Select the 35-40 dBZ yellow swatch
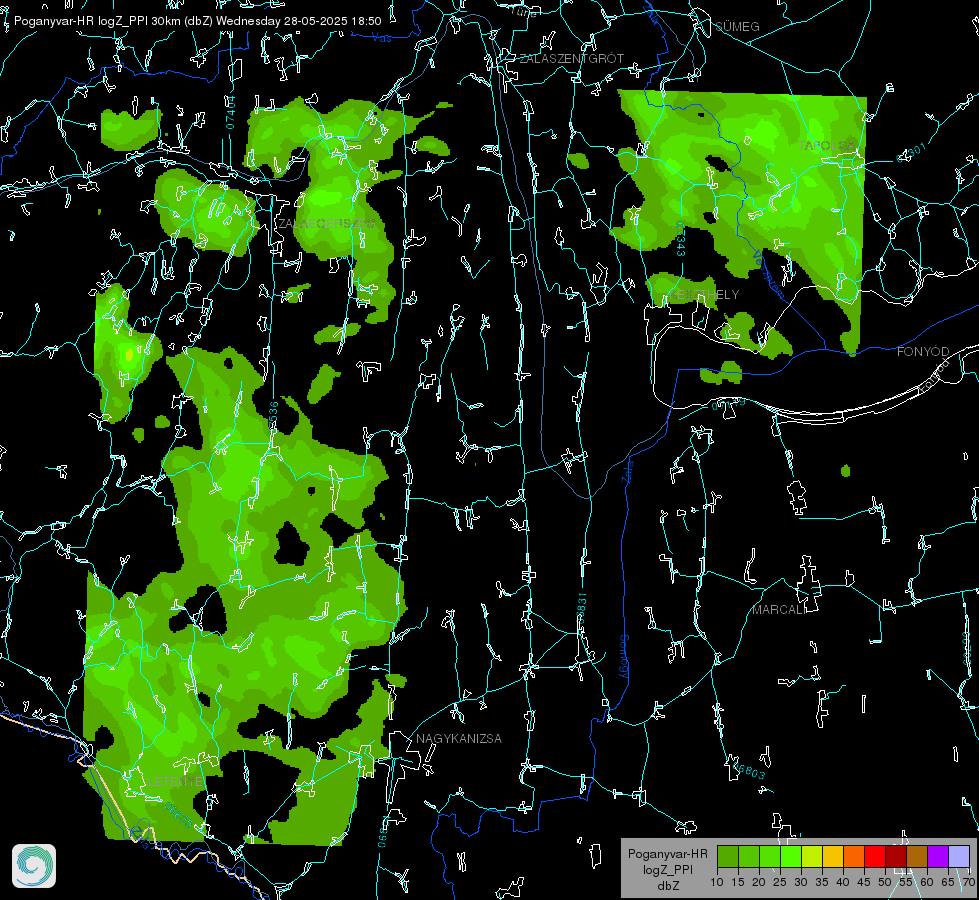This screenshot has width=979, height=900. [x=833, y=857]
